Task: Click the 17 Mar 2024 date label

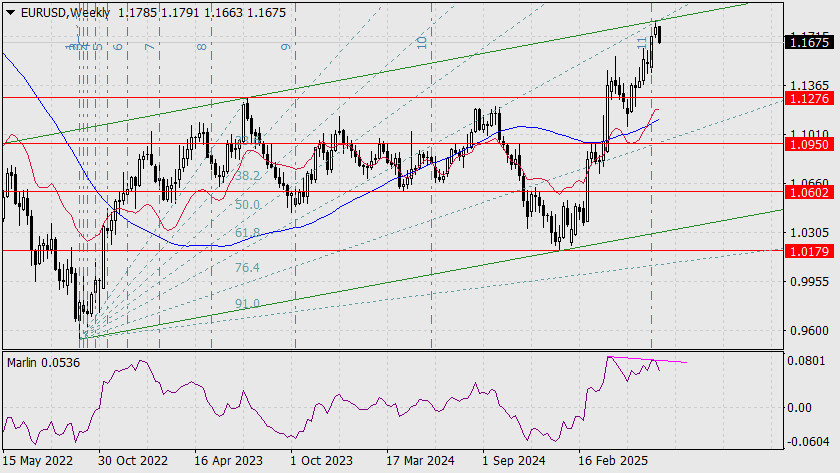Action: tap(420, 461)
